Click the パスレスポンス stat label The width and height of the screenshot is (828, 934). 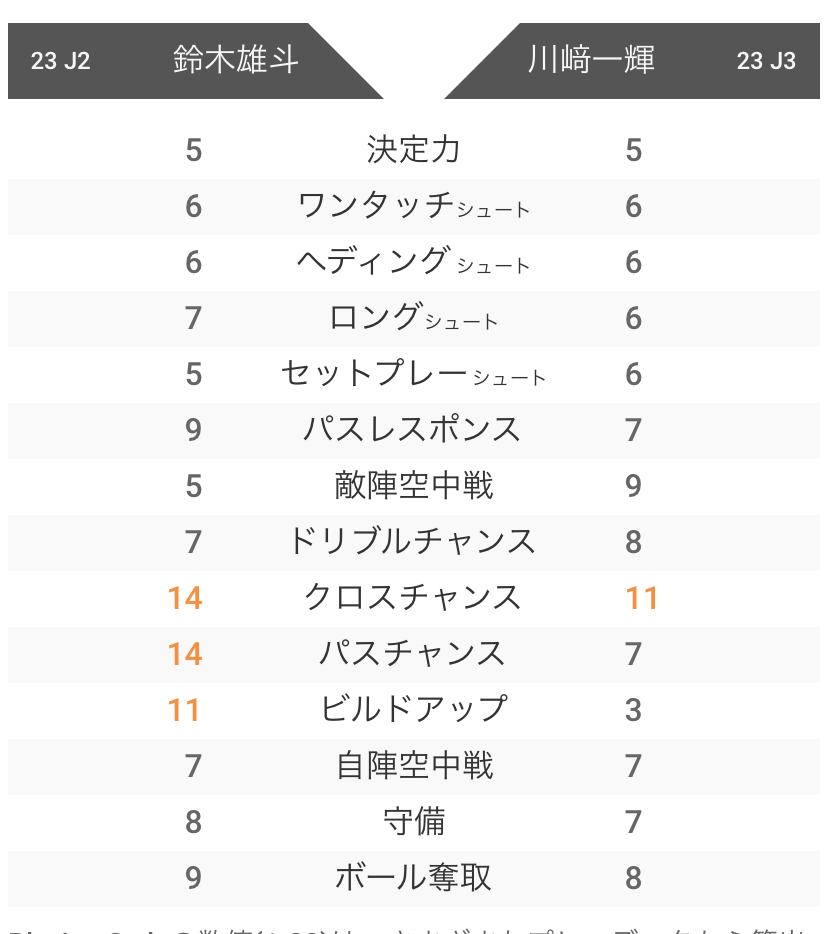point(413,429)
